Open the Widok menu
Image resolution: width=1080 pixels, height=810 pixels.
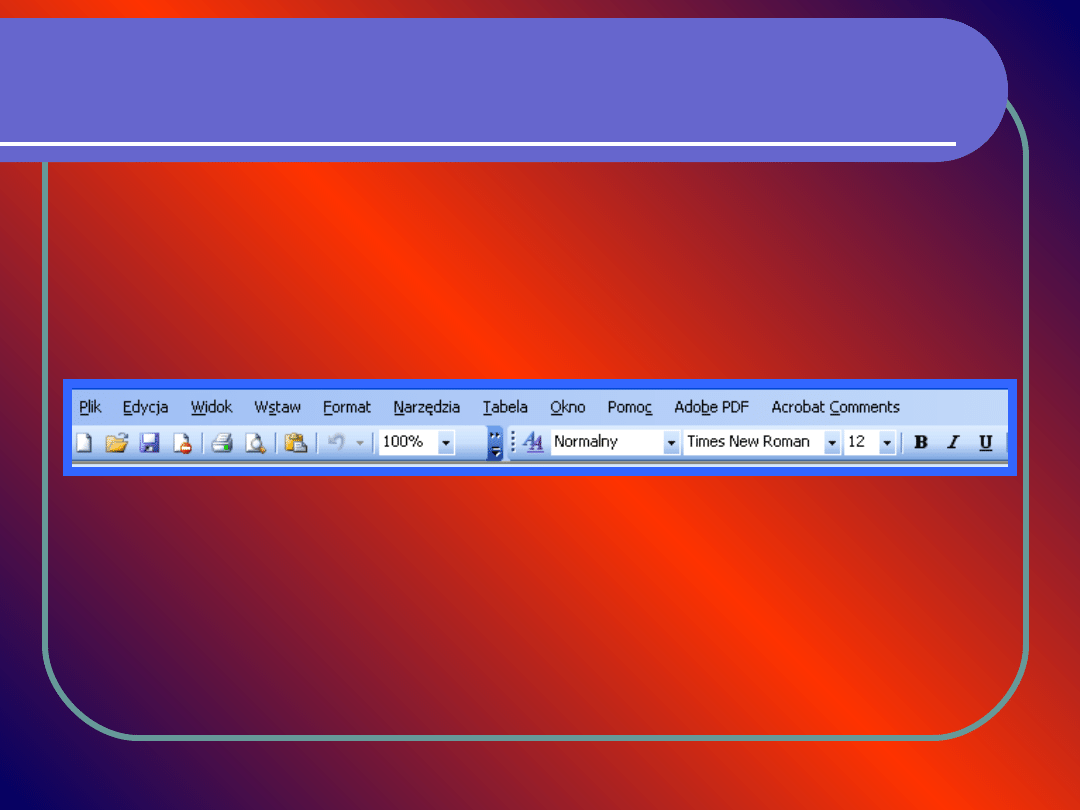(x=211, y=407)
